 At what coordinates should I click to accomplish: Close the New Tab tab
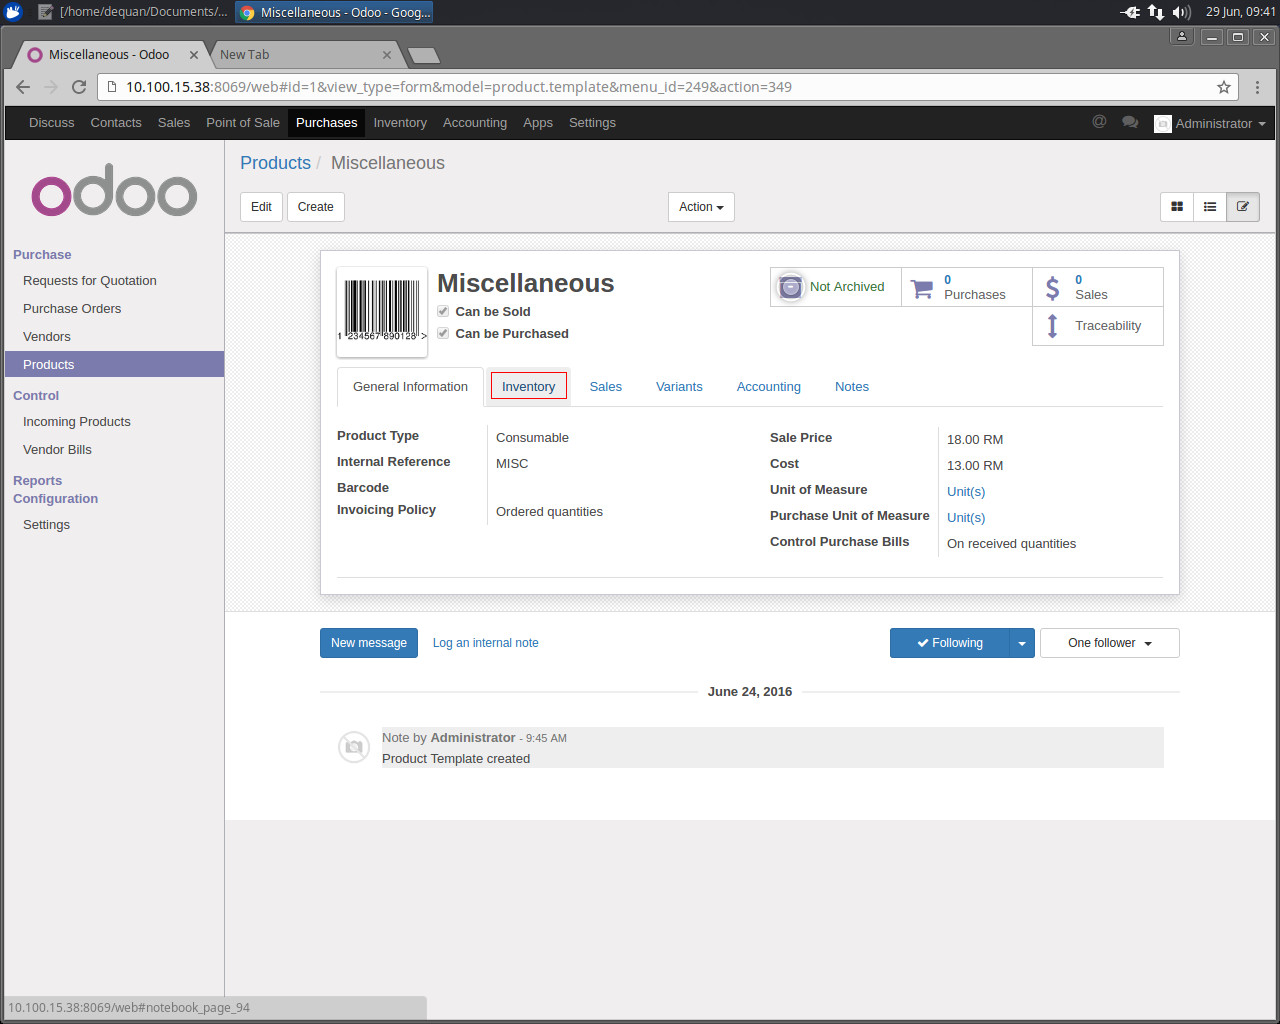[x=387, y=55]
